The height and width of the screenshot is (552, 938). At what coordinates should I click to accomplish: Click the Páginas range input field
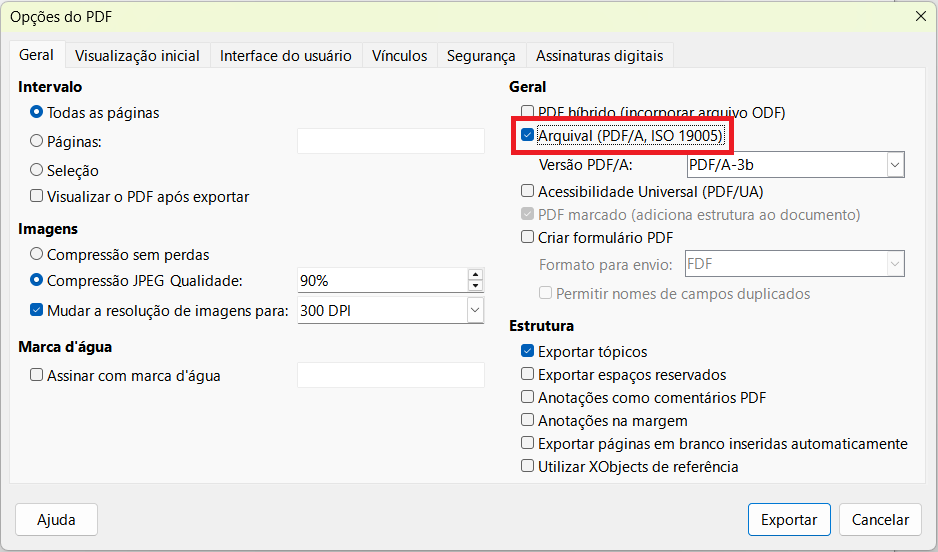390,142
